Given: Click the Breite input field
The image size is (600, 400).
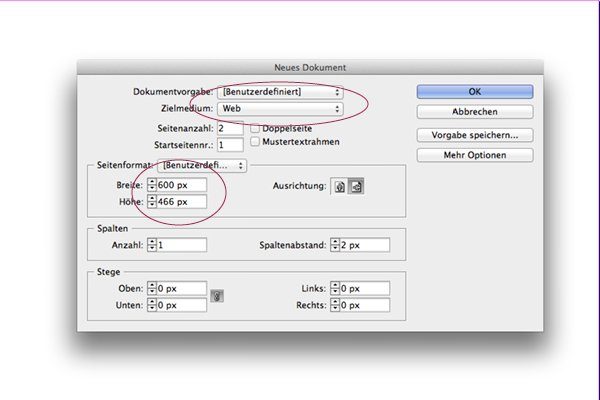Looking at the screenshot, I should click(x=182, y=185).
